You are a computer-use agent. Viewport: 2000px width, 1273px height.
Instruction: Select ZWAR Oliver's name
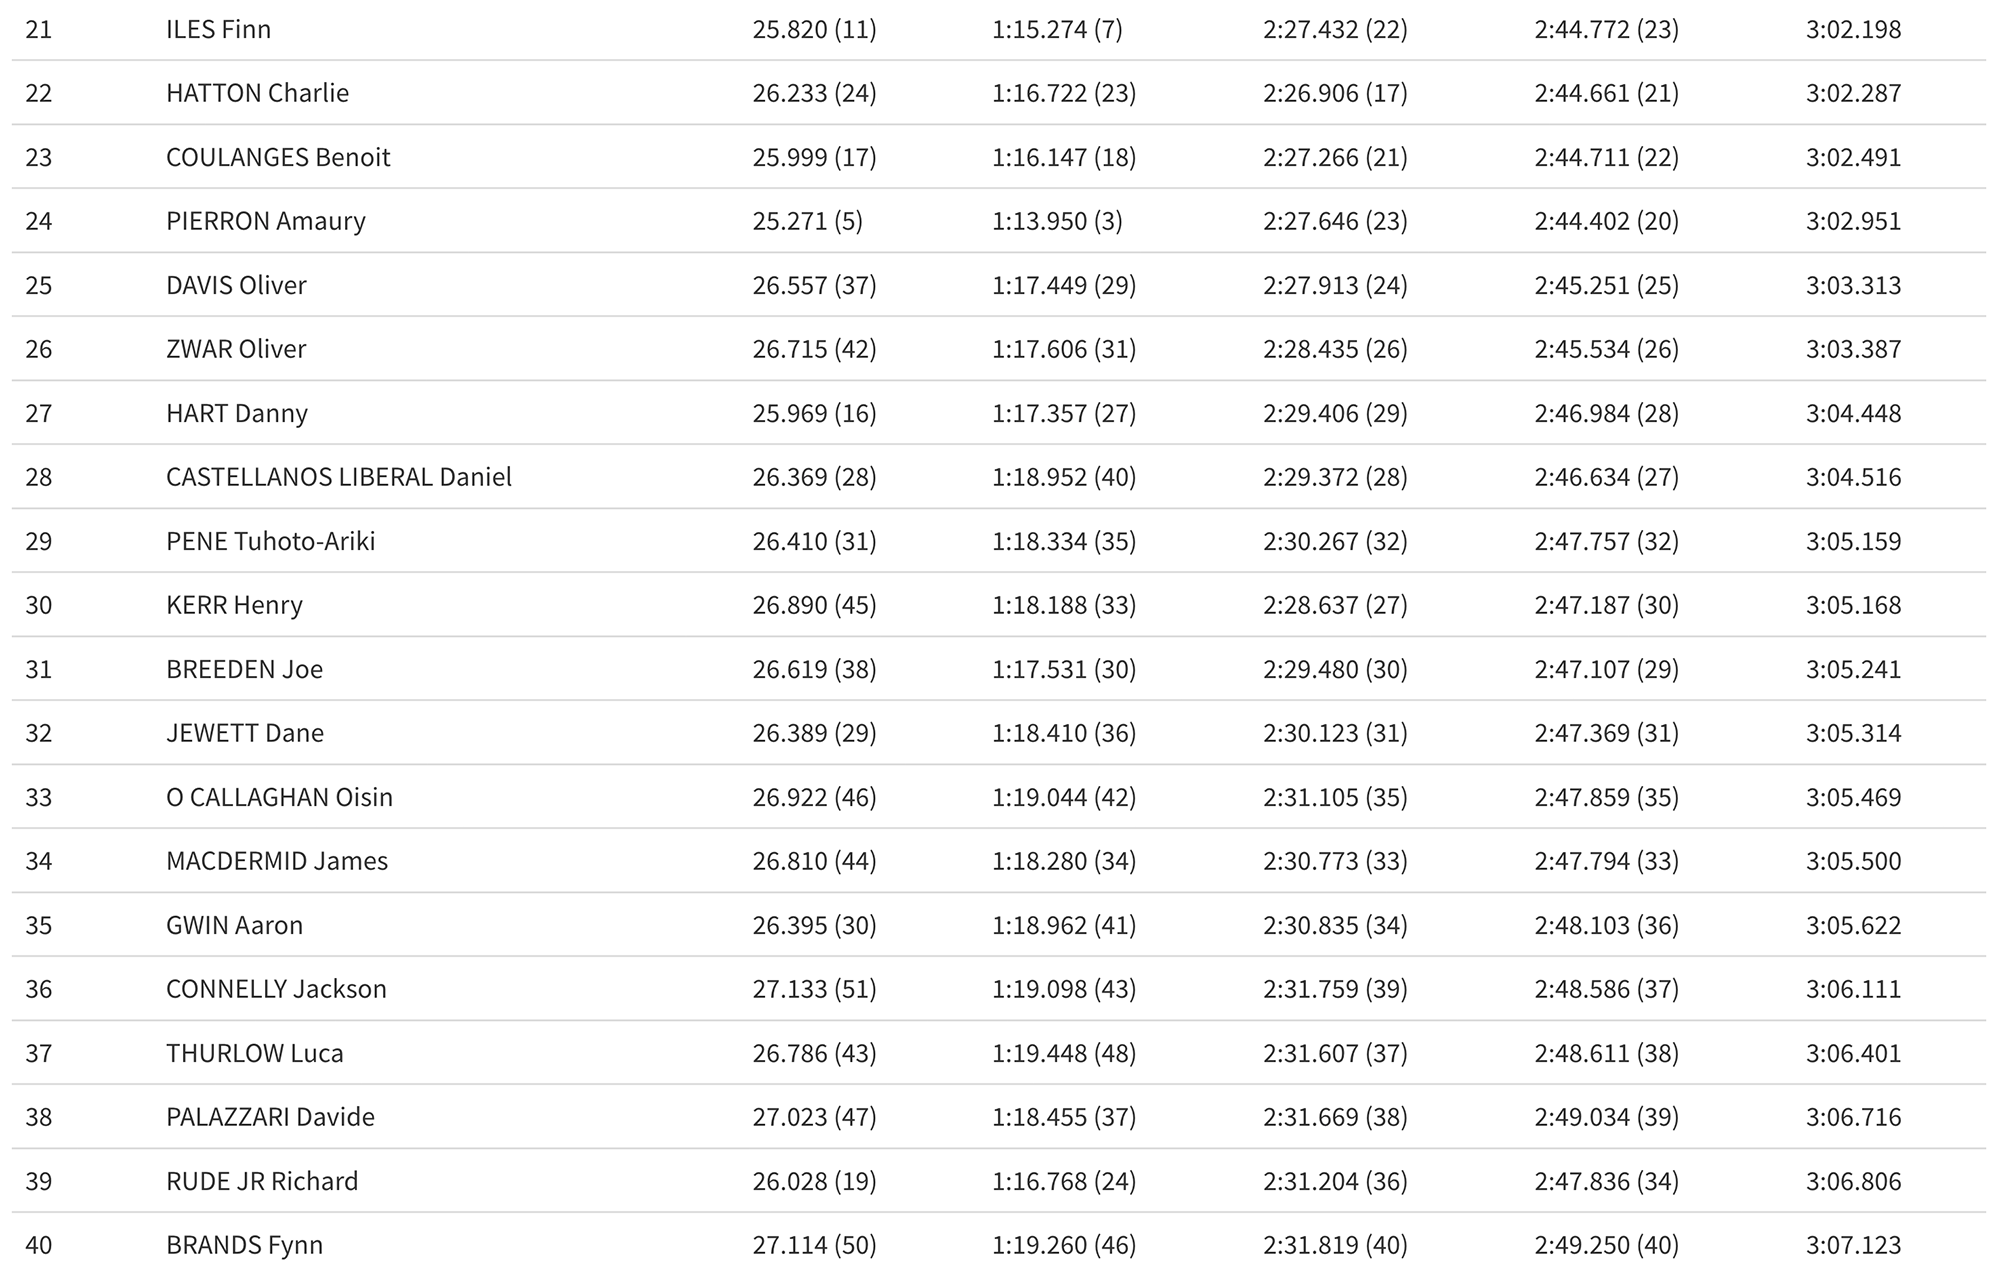coord(236,349)
